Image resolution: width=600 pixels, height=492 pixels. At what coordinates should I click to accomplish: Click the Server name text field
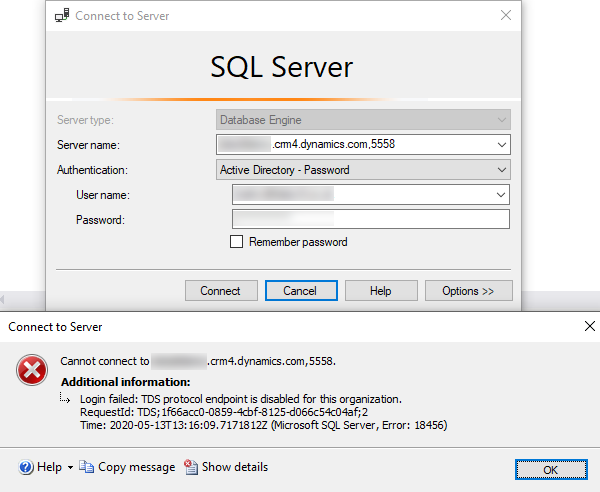pyautogui.click(x=355, y=145)
